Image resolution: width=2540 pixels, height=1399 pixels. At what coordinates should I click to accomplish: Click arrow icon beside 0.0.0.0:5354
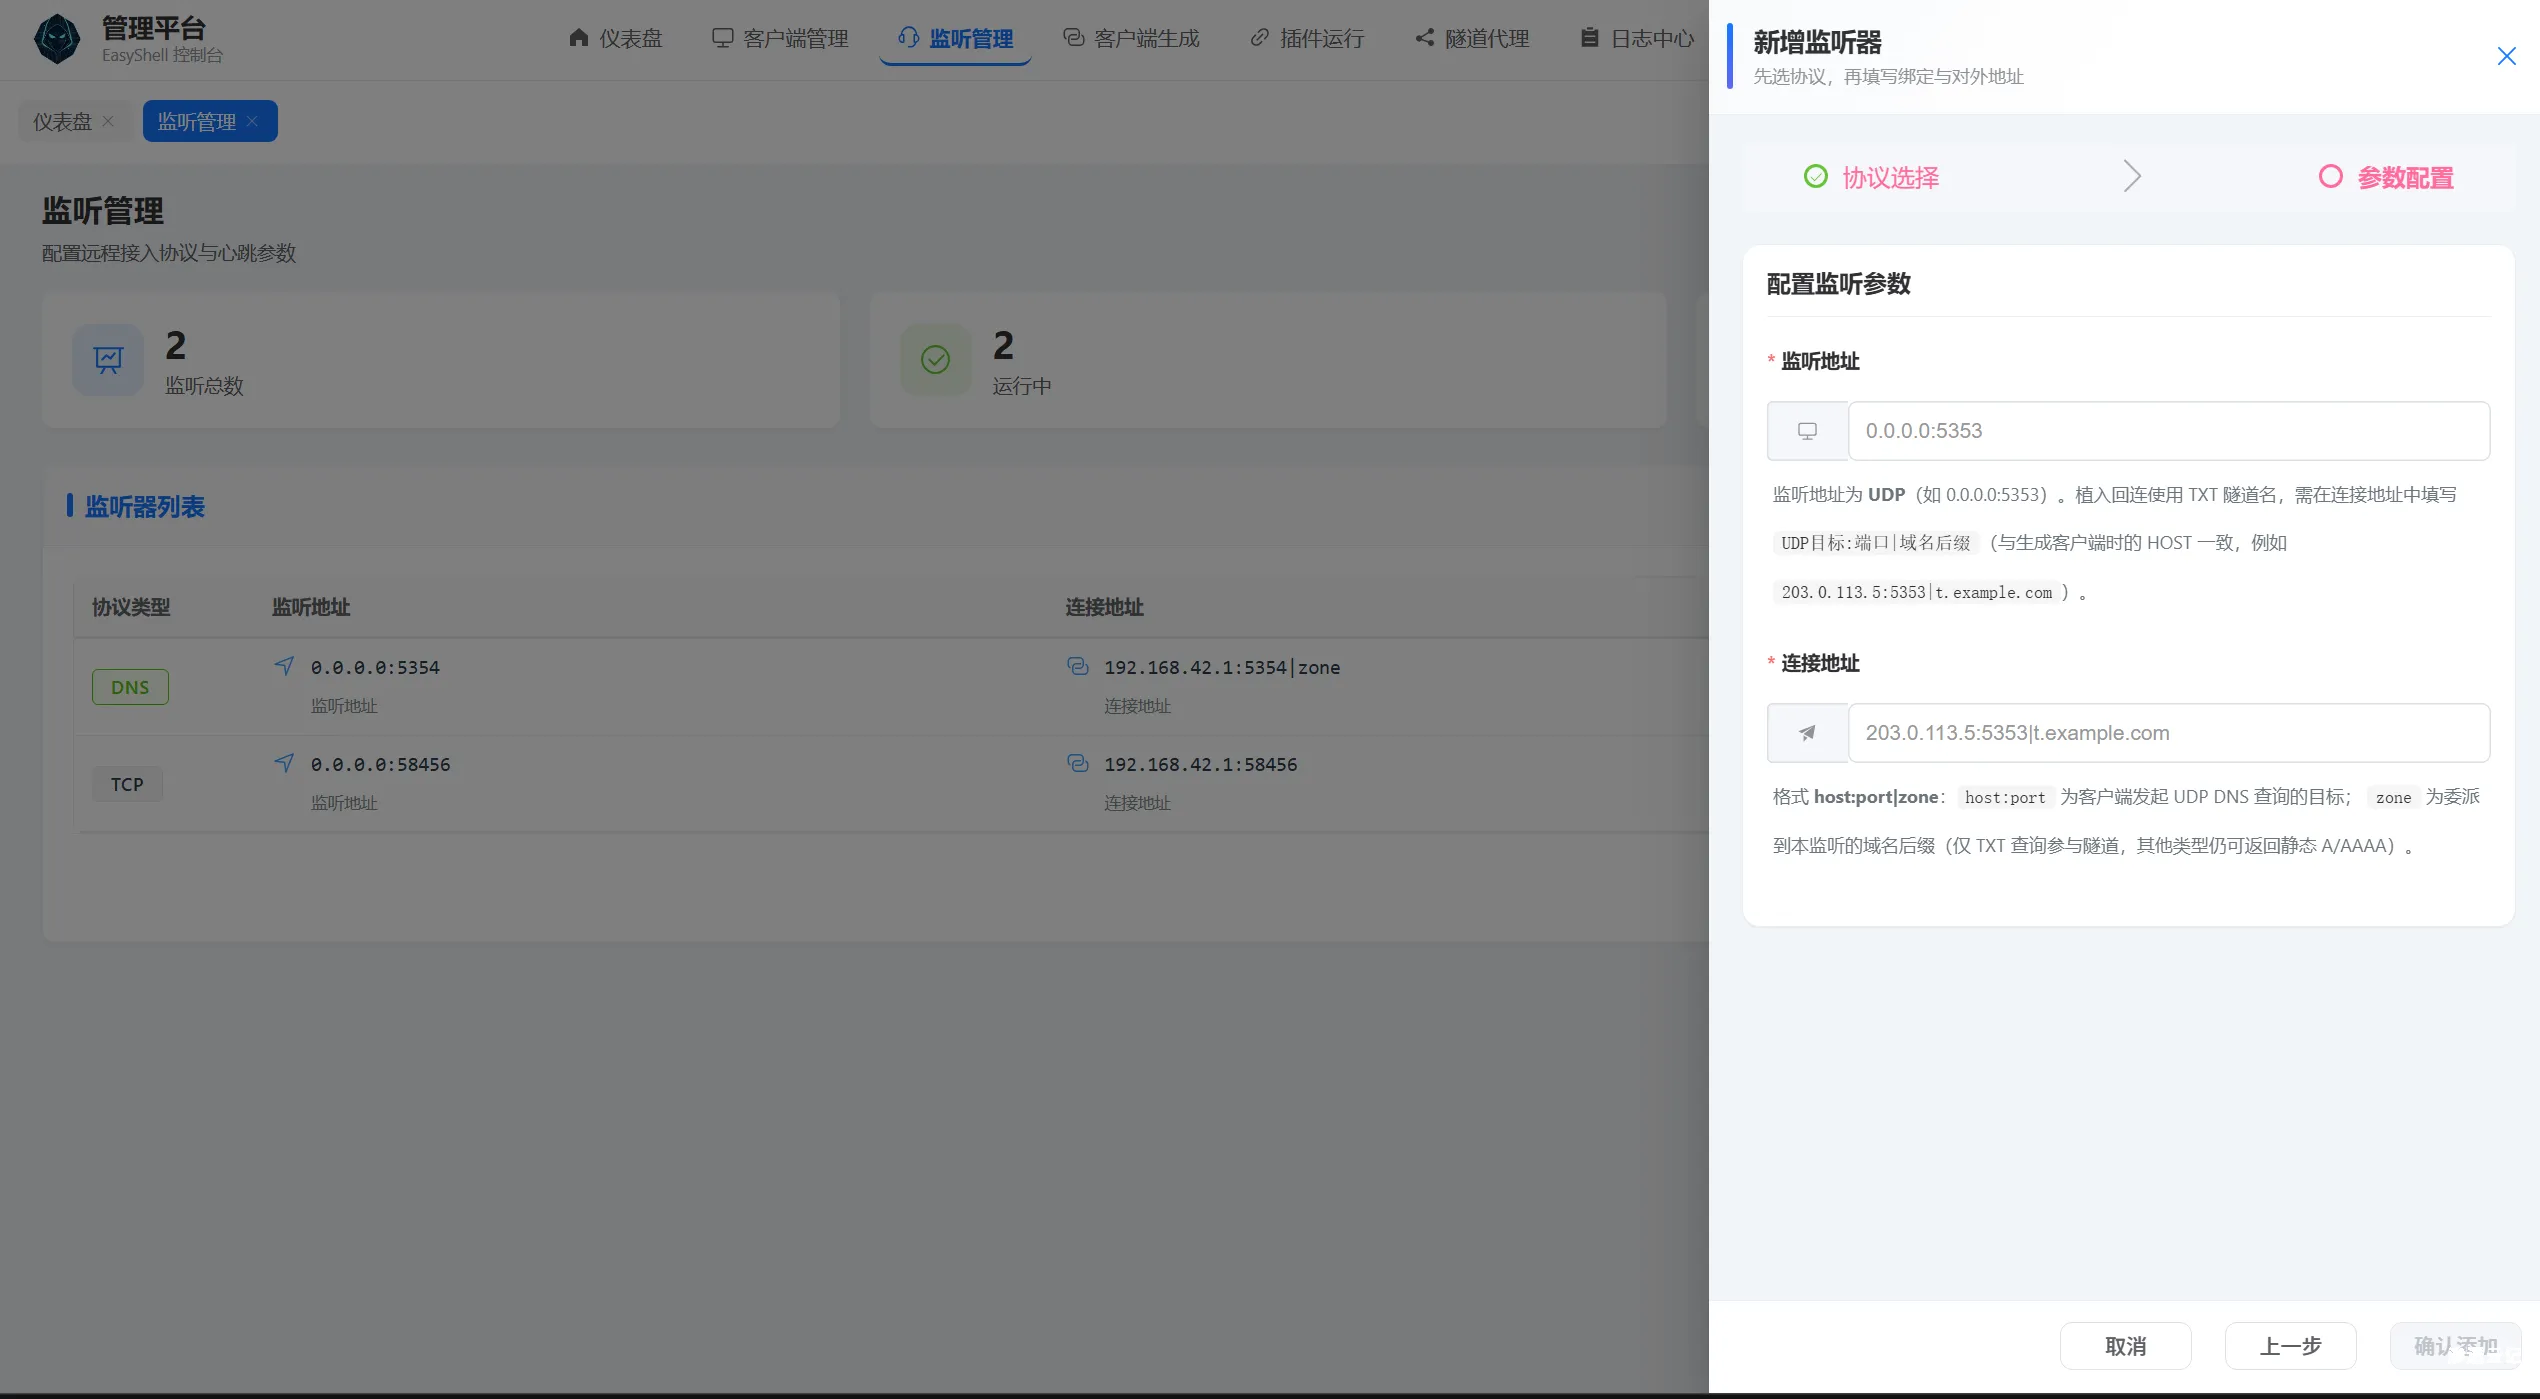(285, 666)
